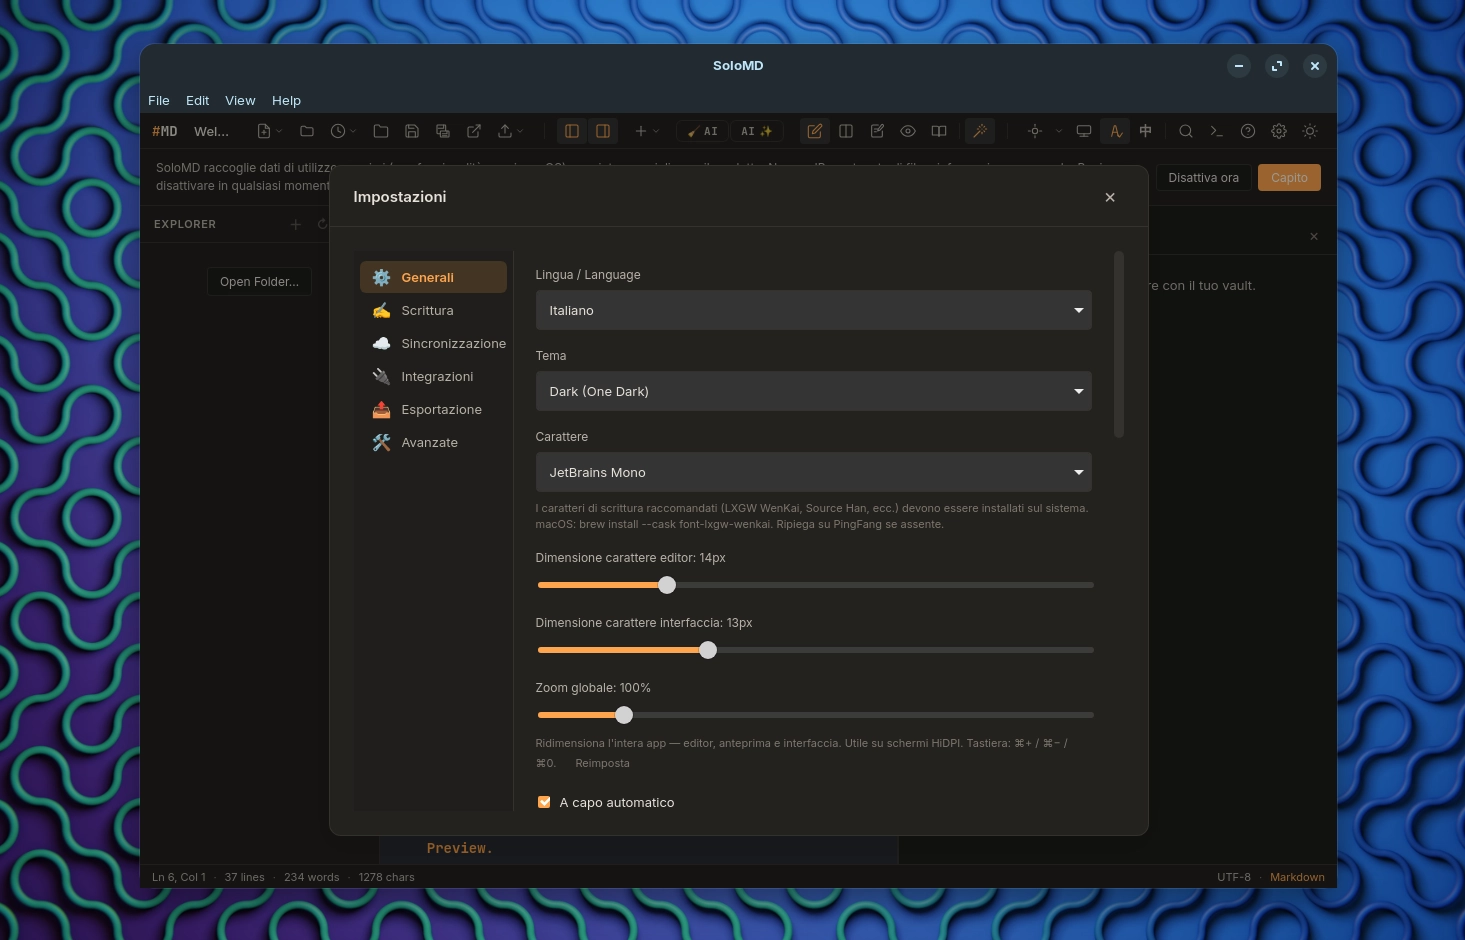
Task: Click the Capito button
Action: (x=1289, y=177)
